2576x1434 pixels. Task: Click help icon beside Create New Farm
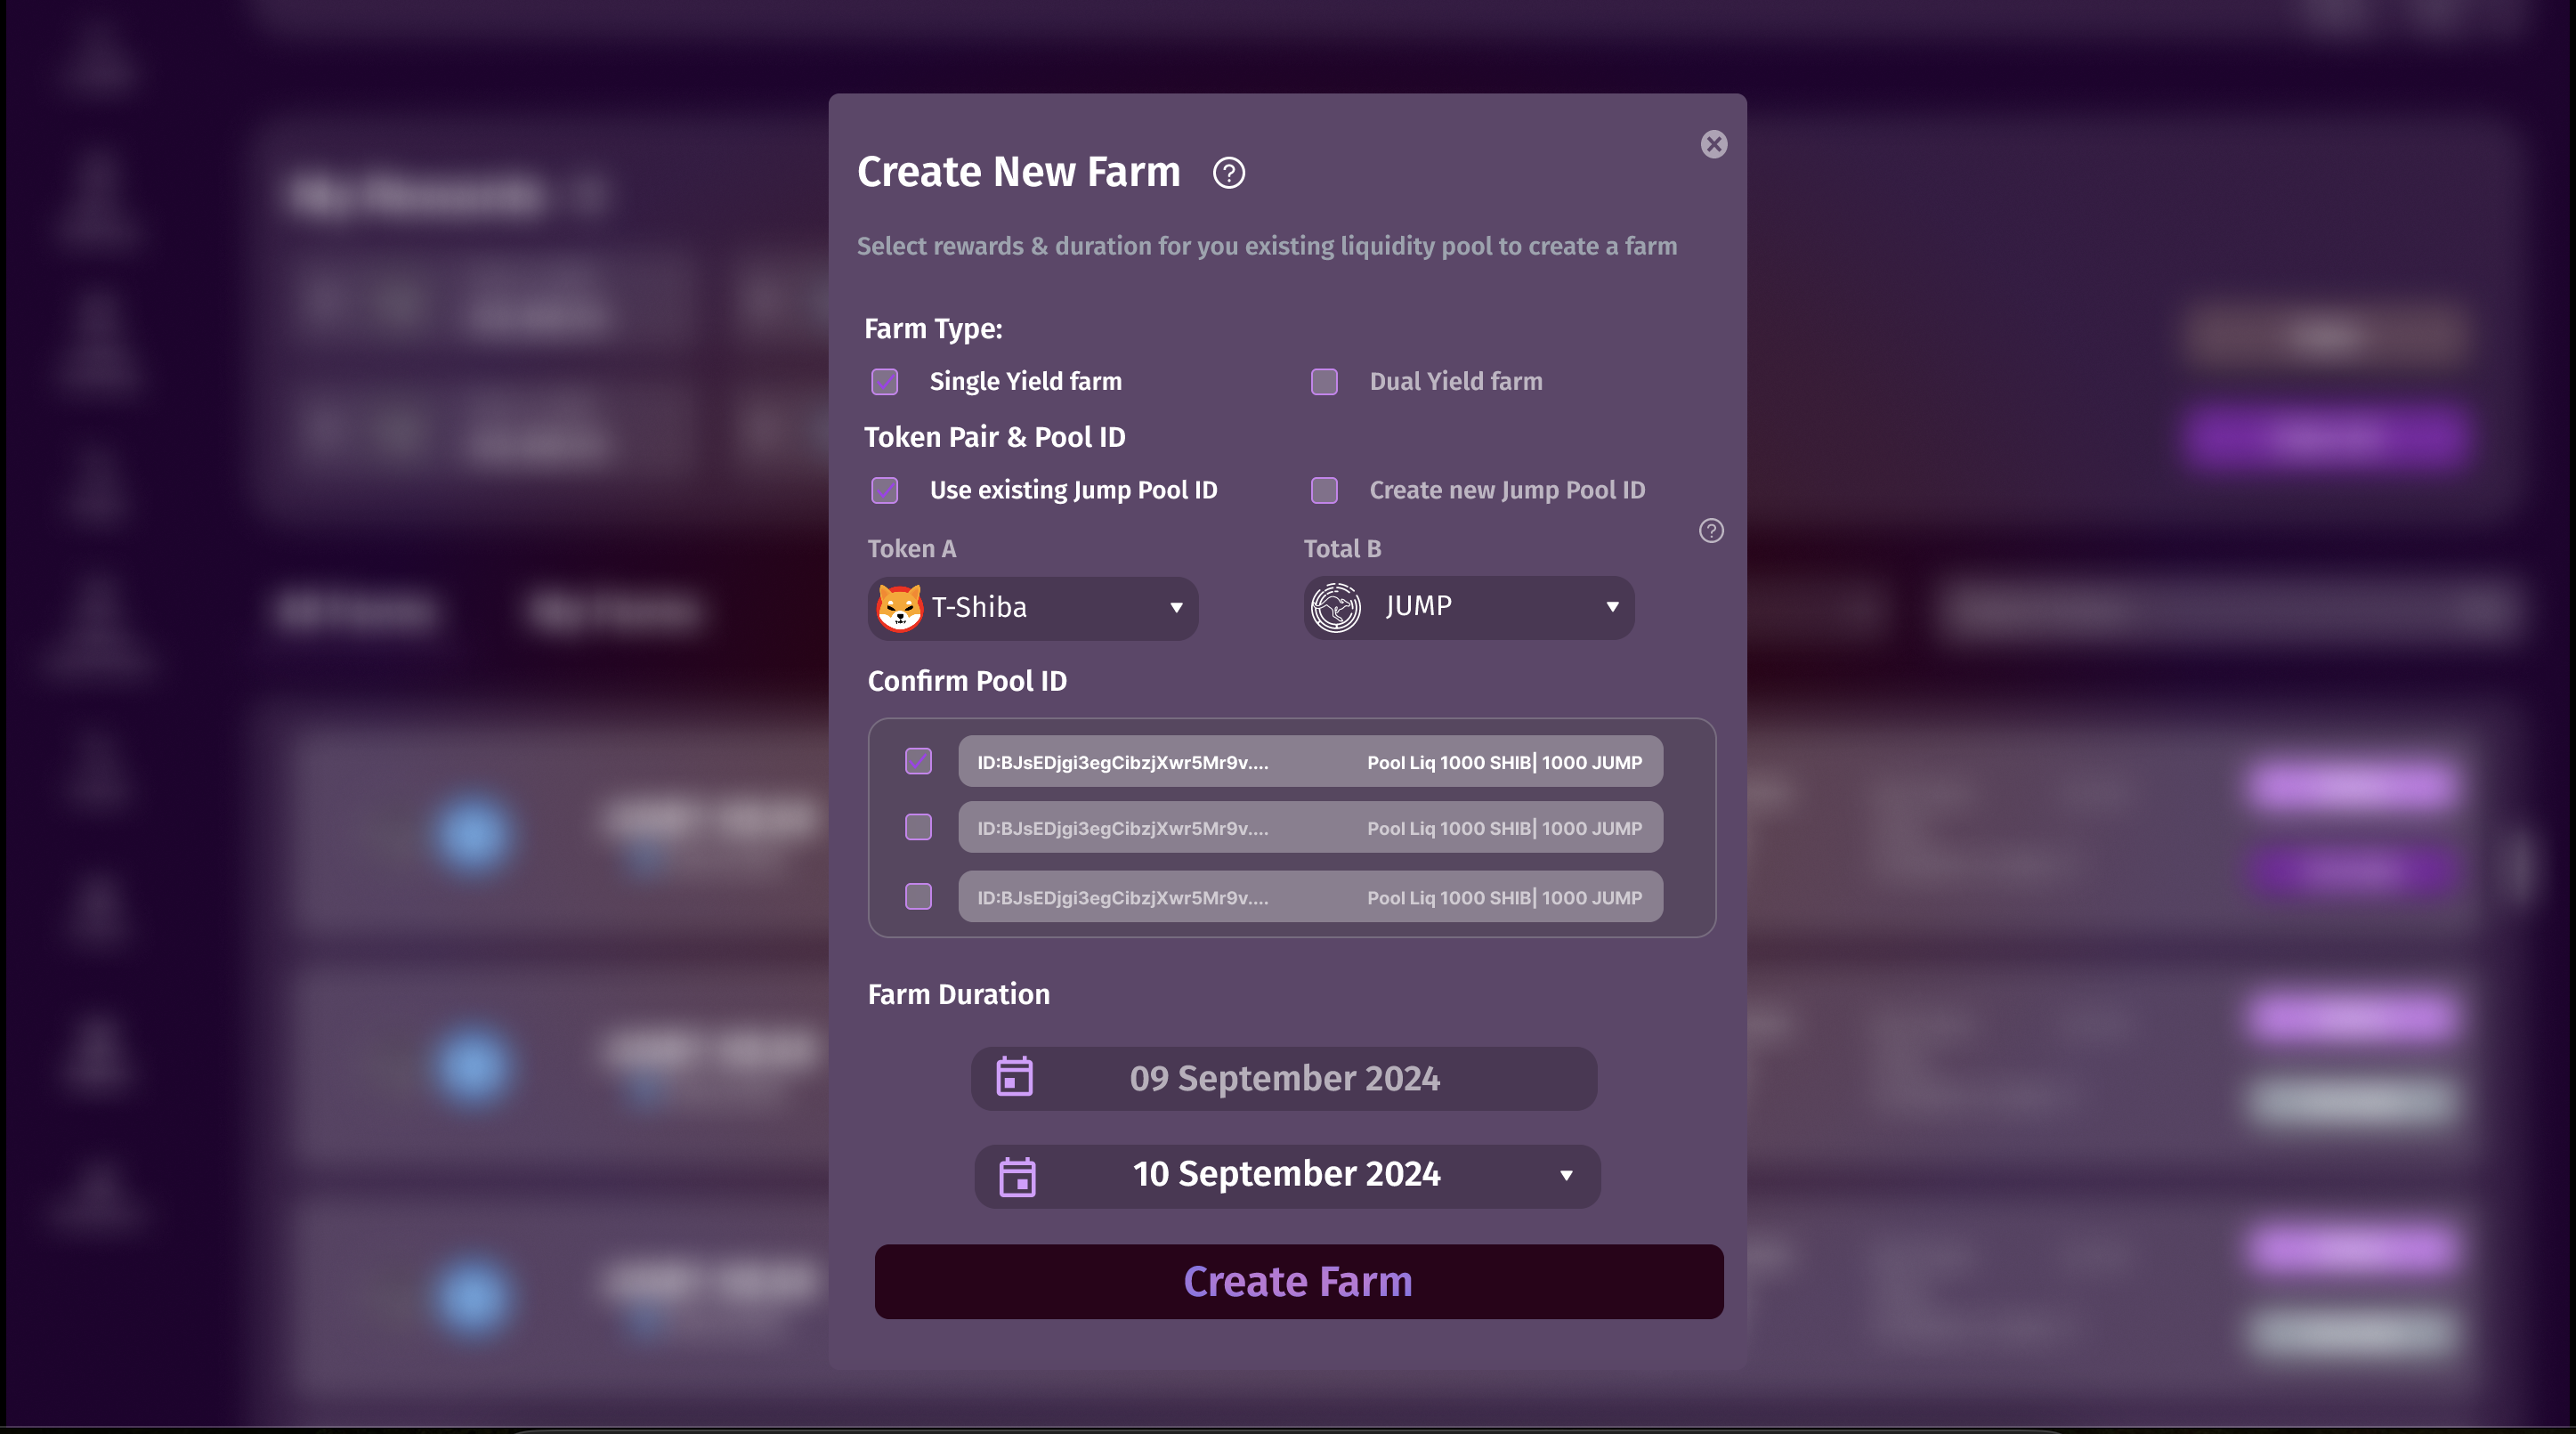(1228, 173)
